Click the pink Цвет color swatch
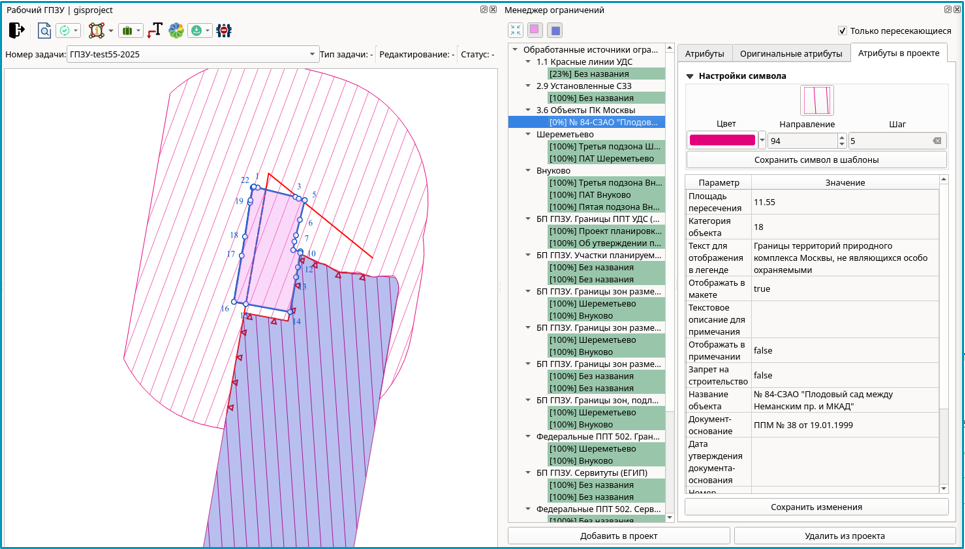 722,140
